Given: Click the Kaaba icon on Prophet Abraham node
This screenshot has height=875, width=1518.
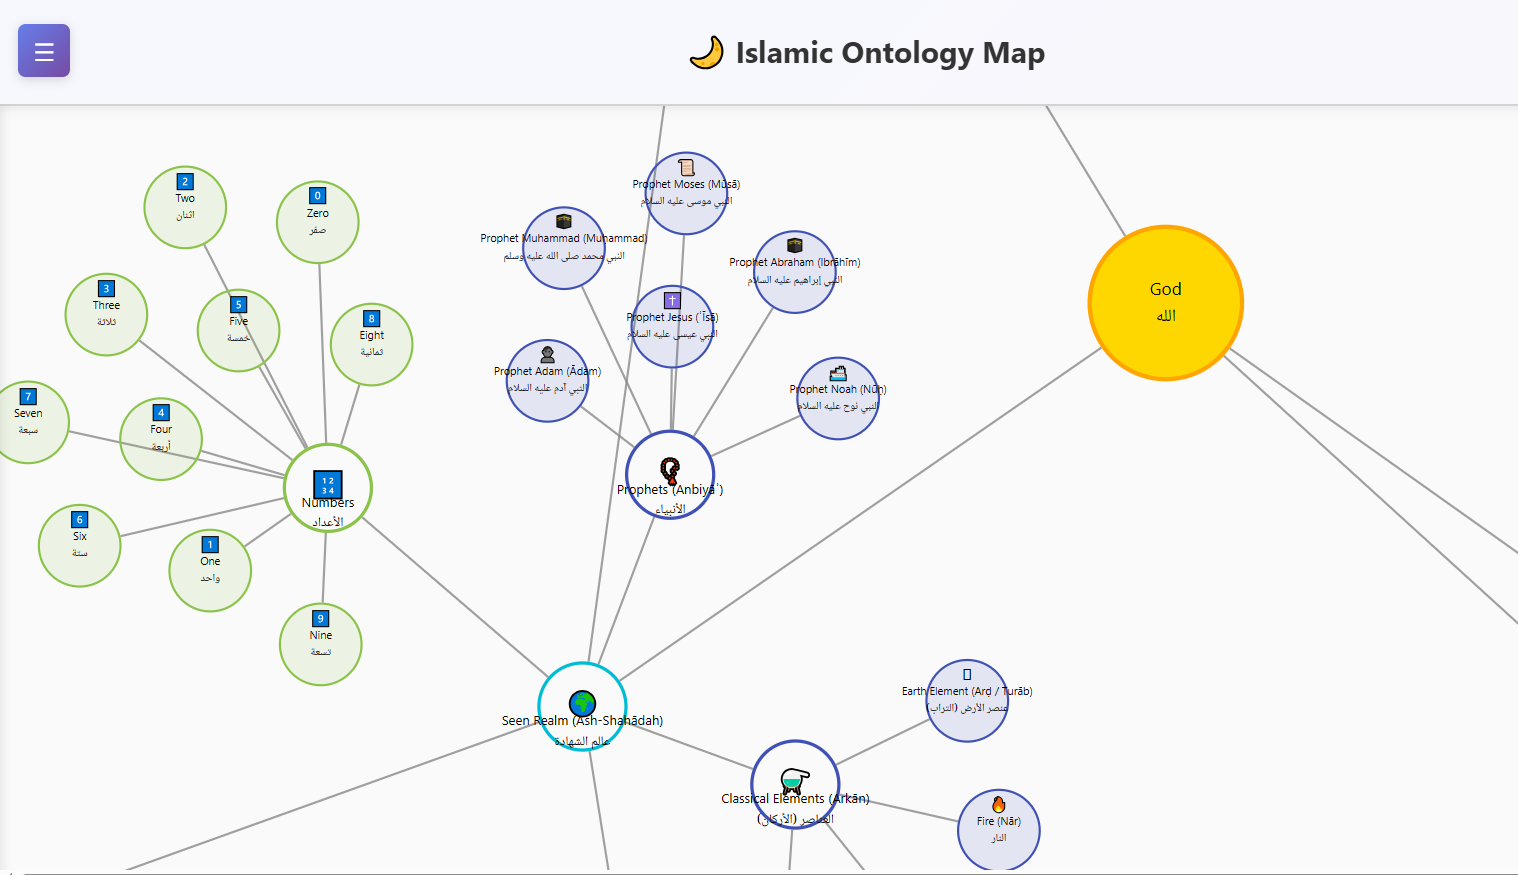Looking at the screenshot, I should point(795,245).
